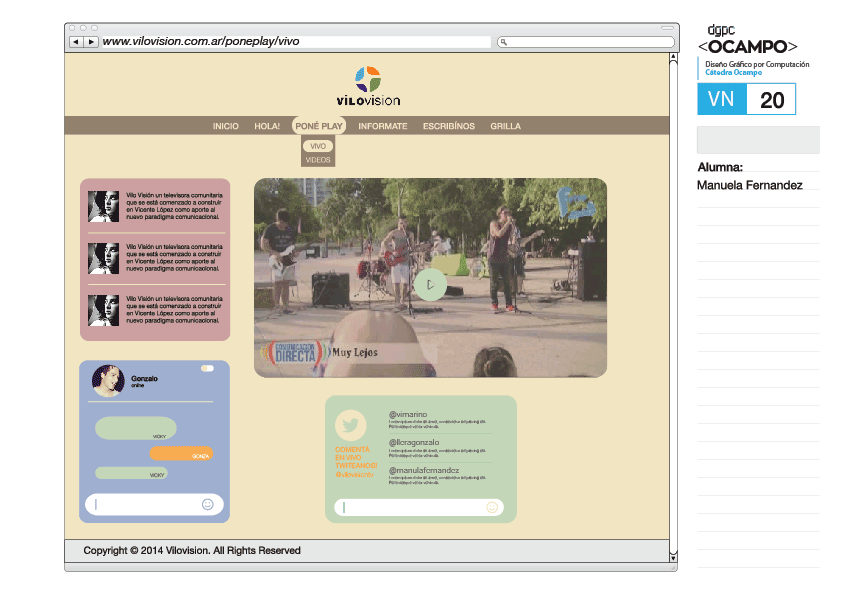
Task: Go to the INICIO menu item
Action: [x=226, y=126]
